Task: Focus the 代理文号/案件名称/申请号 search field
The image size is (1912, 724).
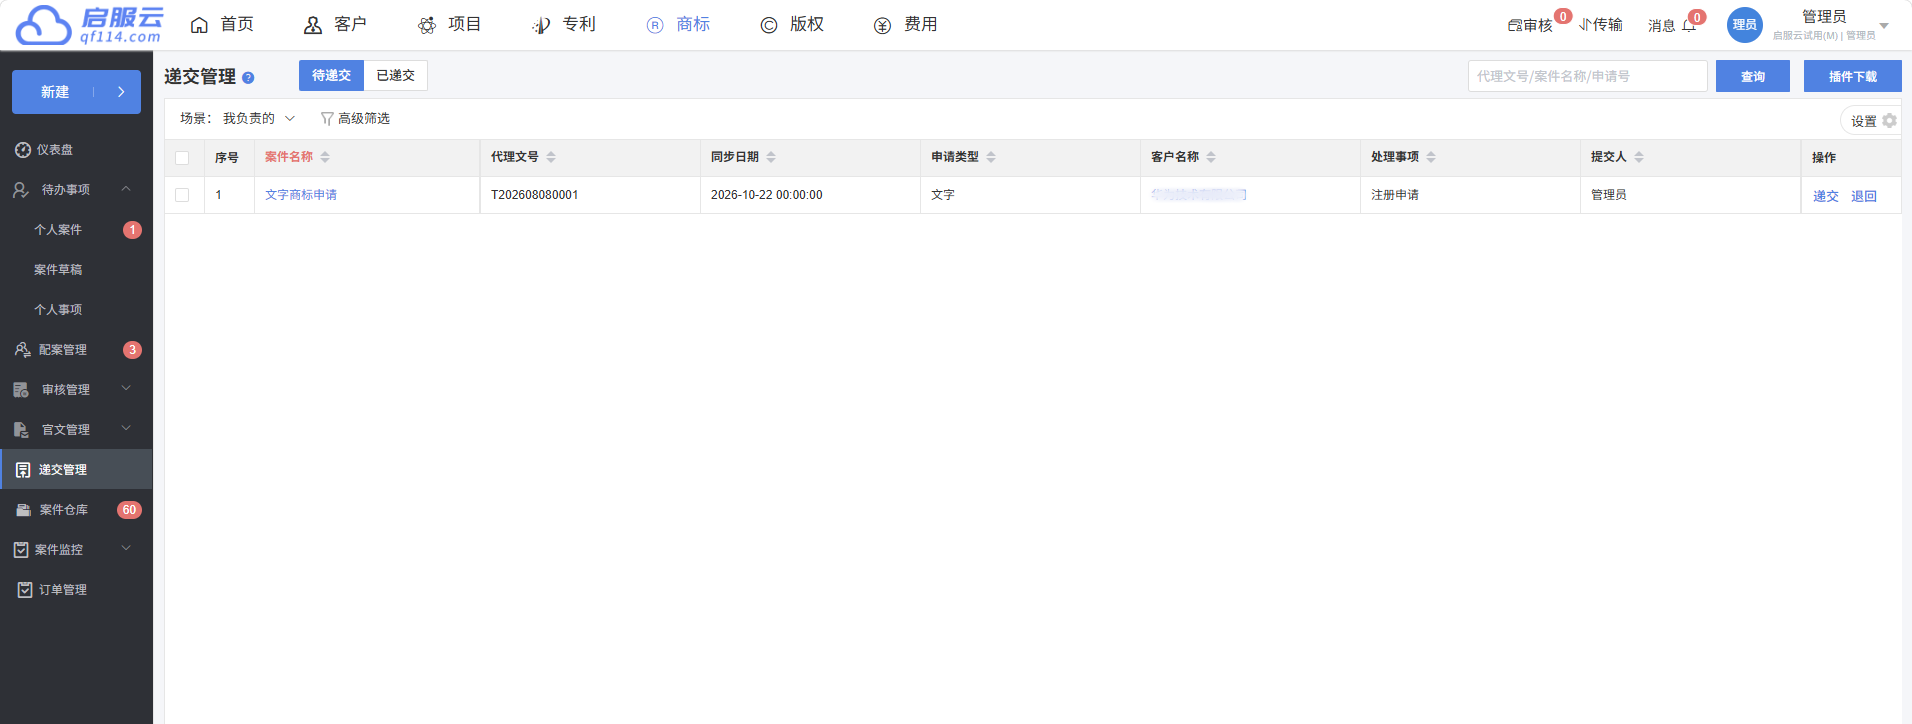Action: [x=1588, y=76]
